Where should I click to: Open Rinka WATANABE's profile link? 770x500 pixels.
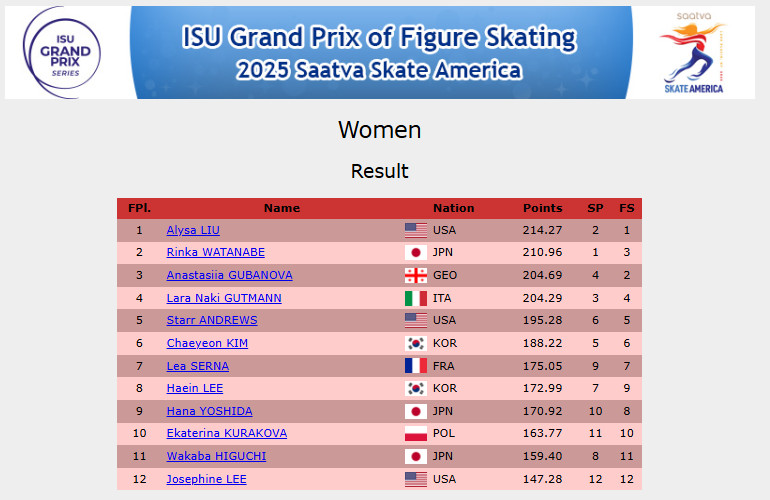[x=215, y=252]
